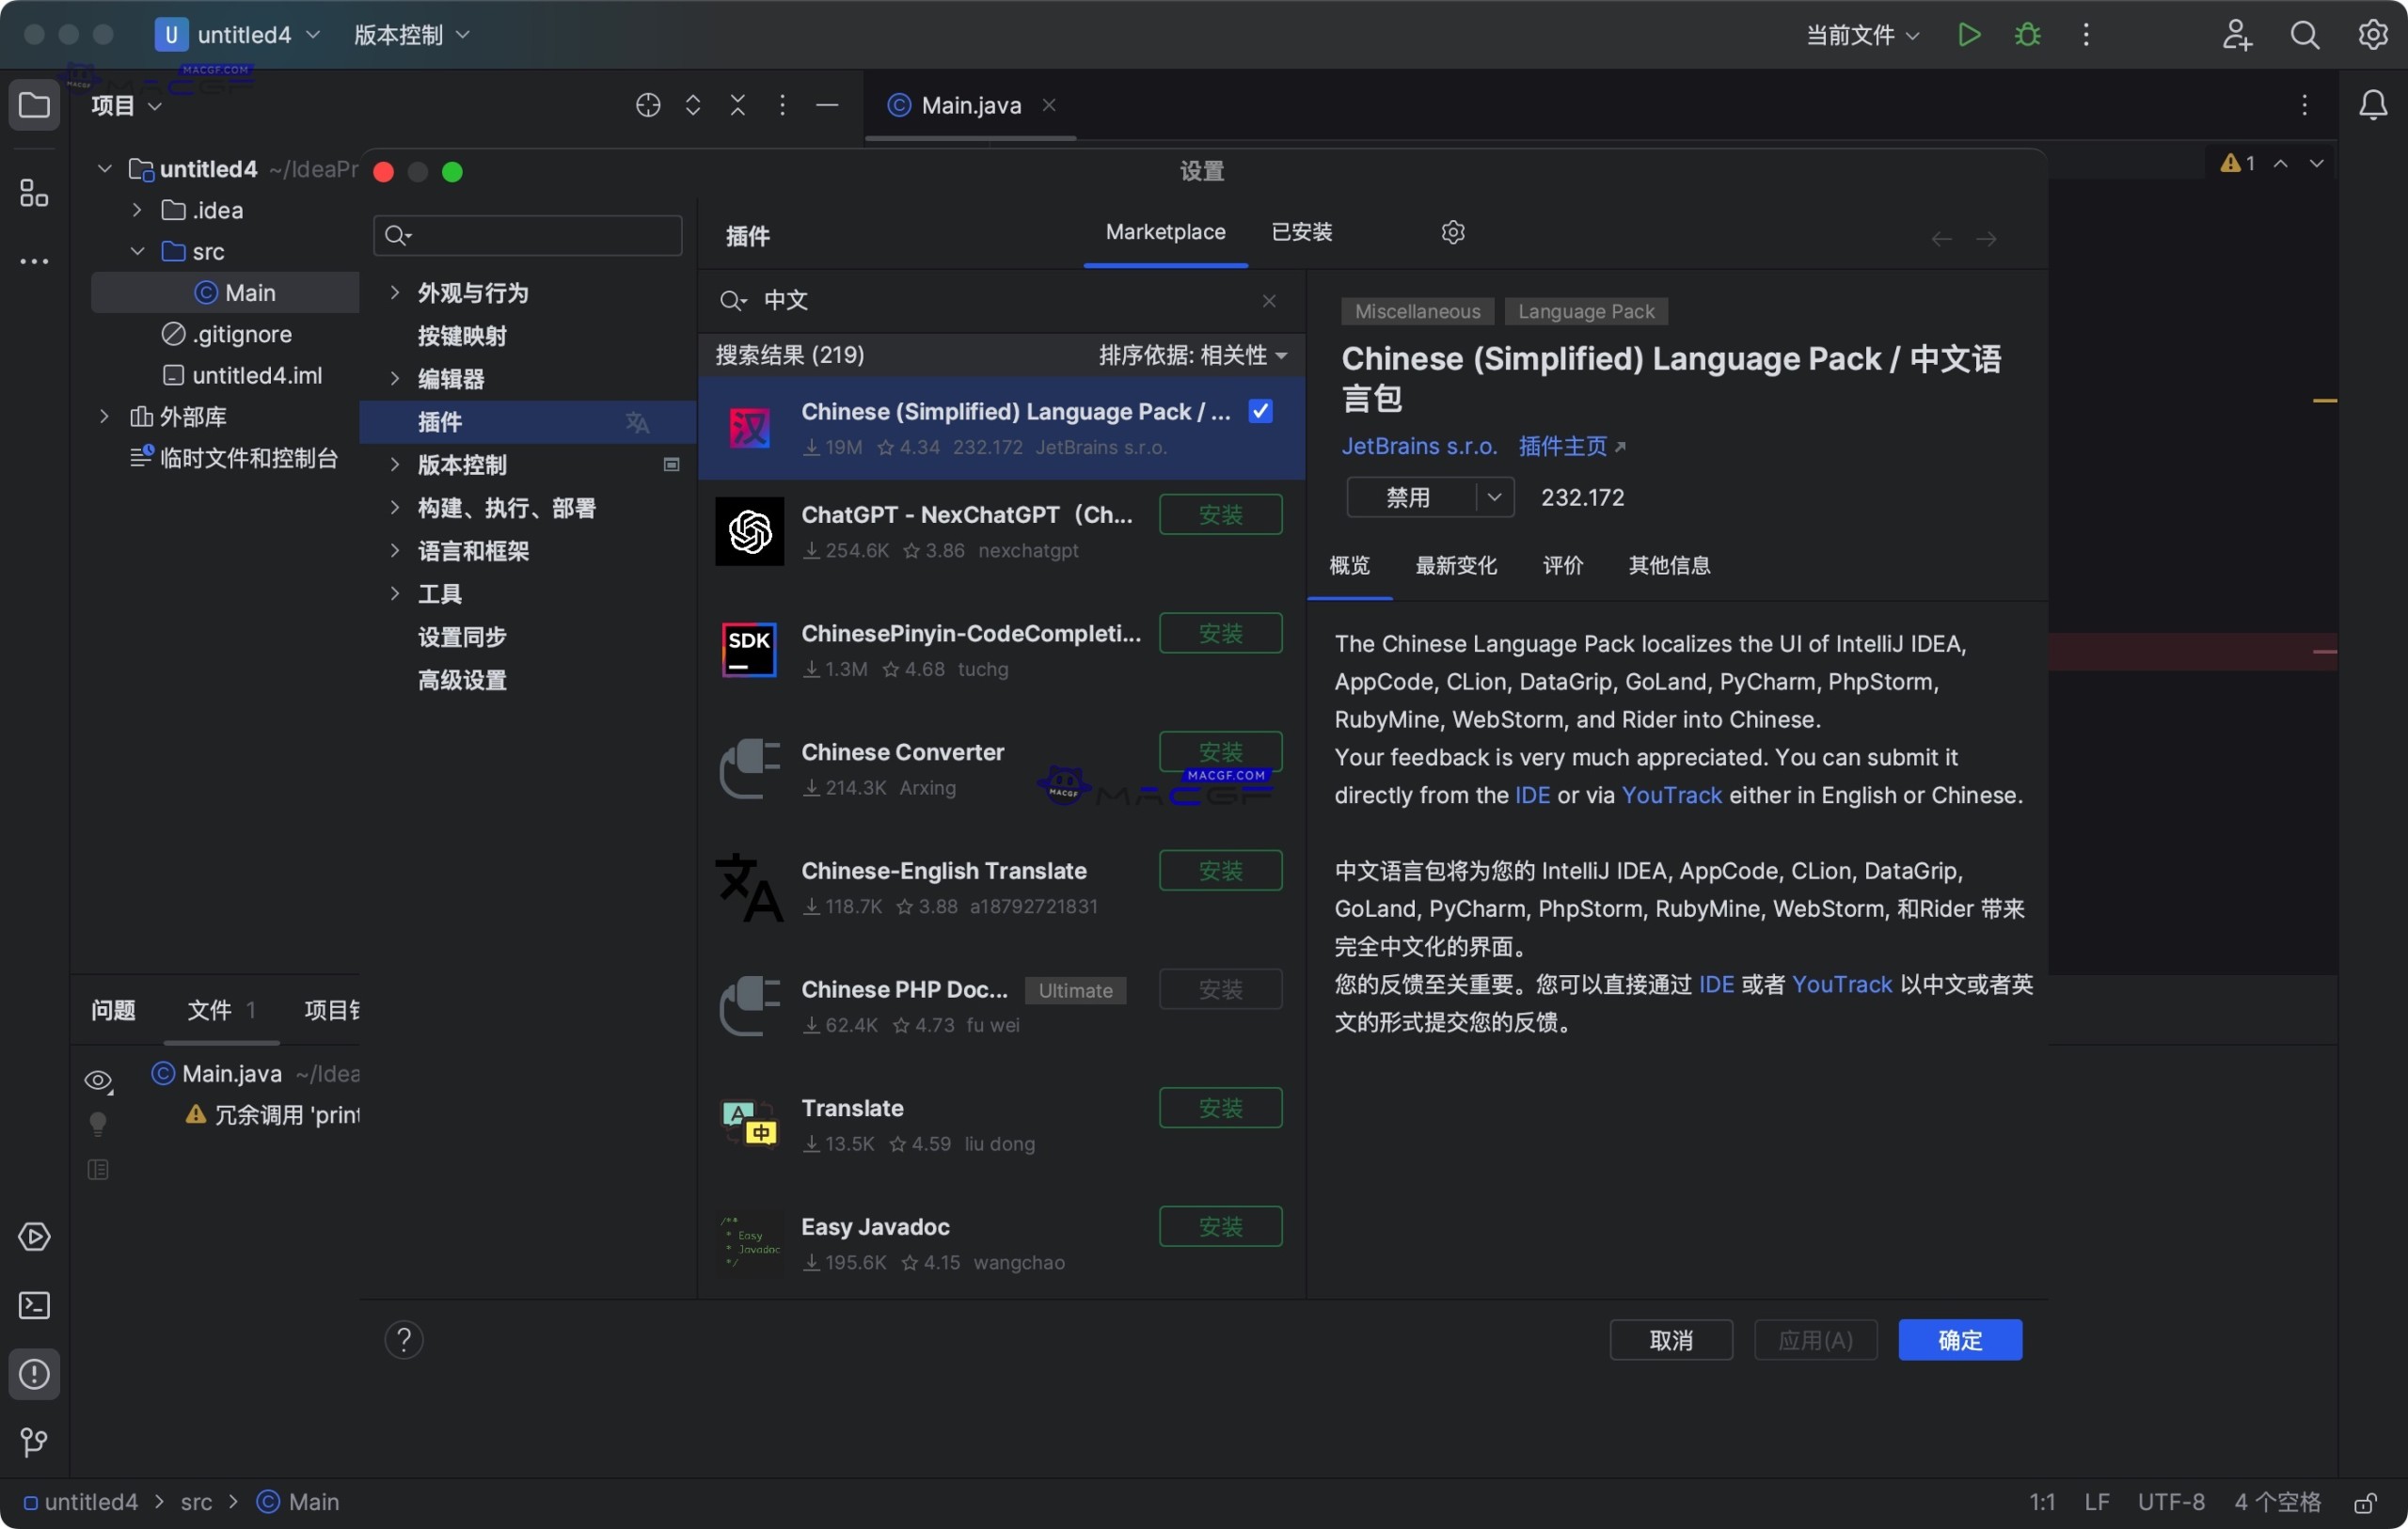The width and height of the screenshot is (2408, 1529).
Task: Open search everywhere magnifier
Action: coord(2305,34)
